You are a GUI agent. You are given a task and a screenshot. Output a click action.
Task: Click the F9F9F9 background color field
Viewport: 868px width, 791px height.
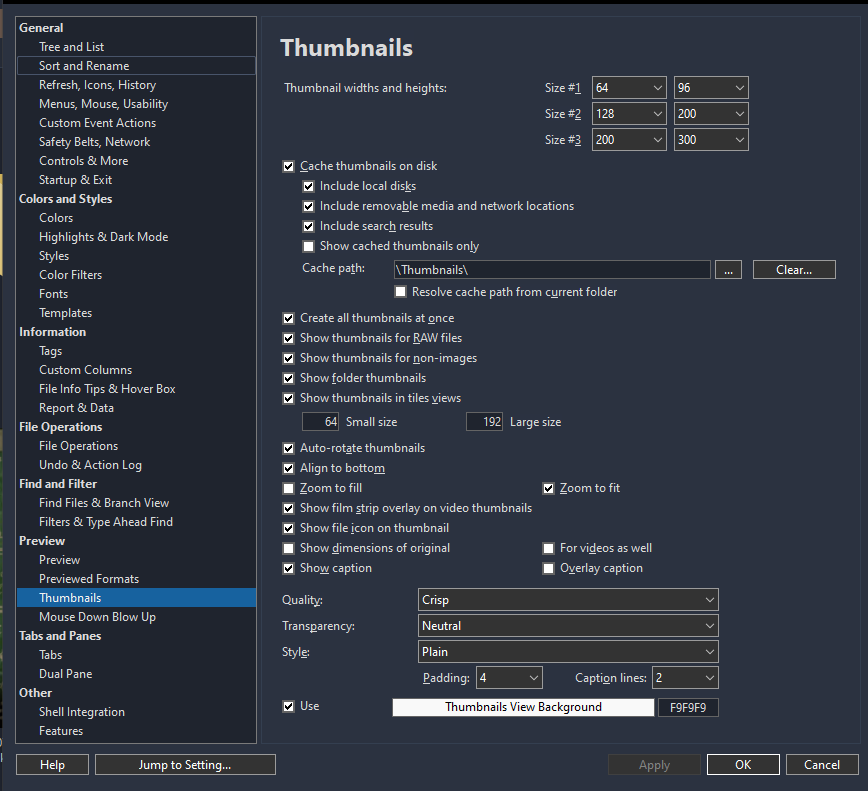point(688,706)
